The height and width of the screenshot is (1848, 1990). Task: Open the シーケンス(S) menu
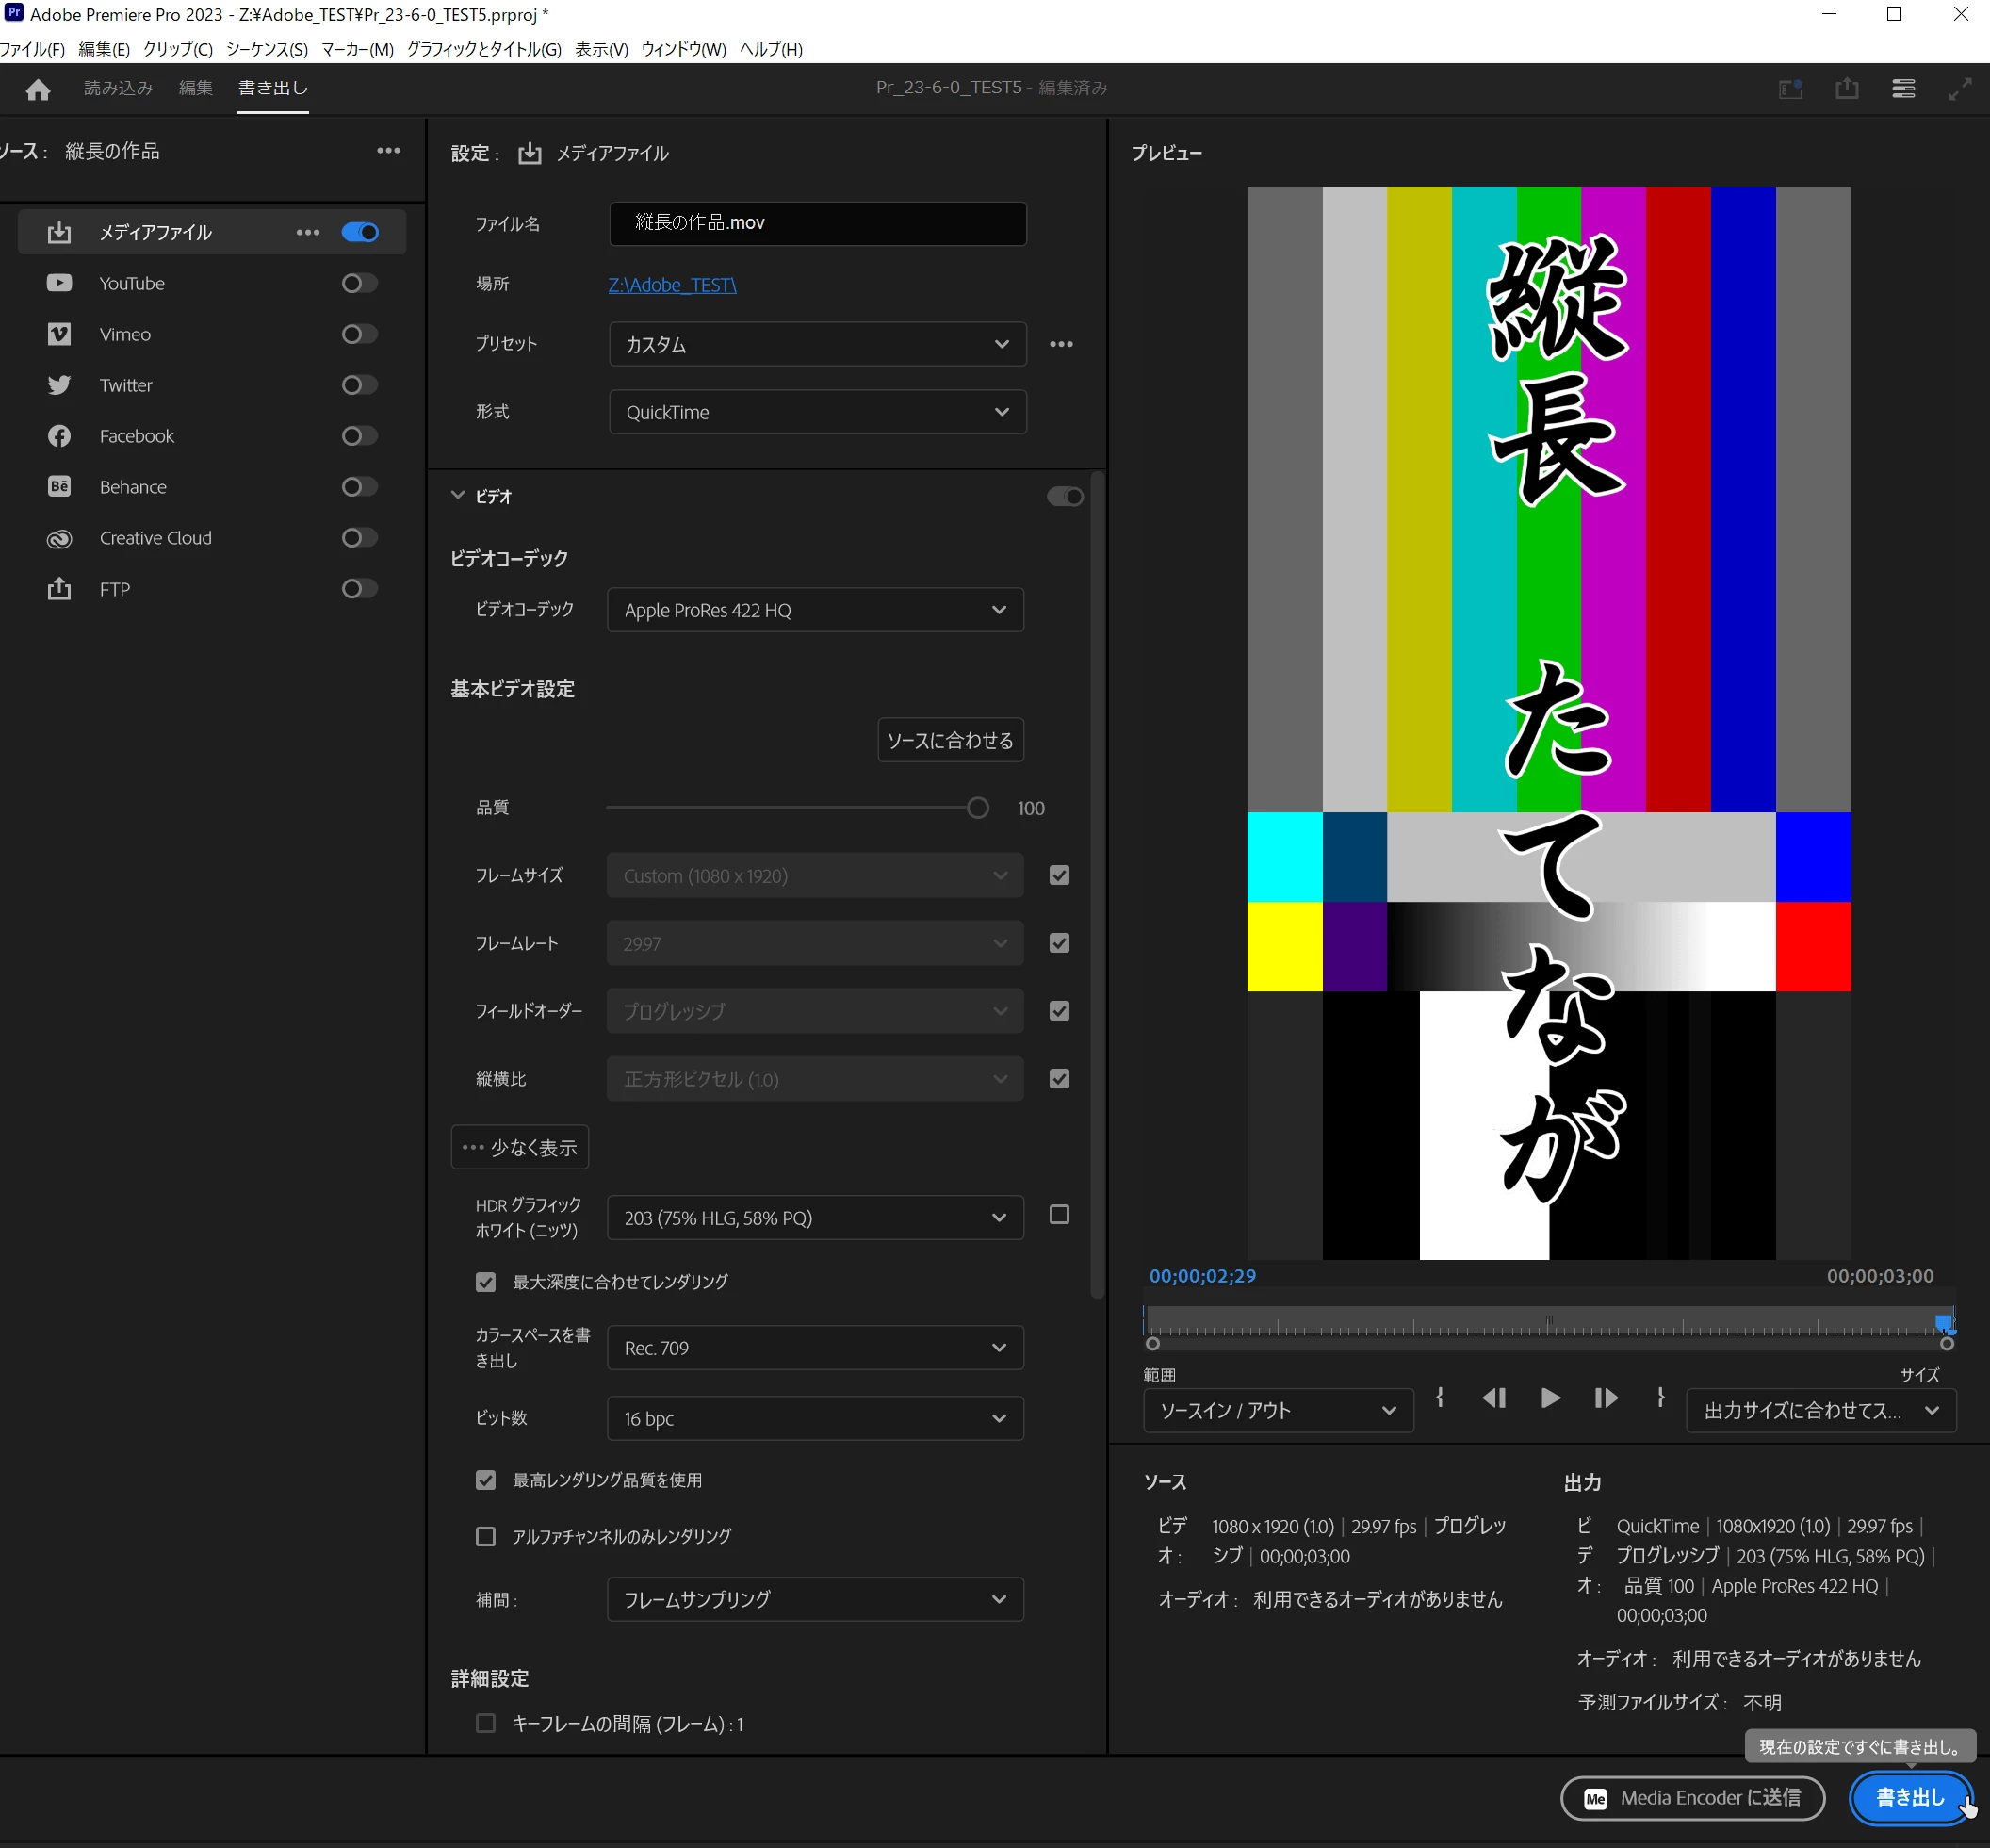[266, 49]
